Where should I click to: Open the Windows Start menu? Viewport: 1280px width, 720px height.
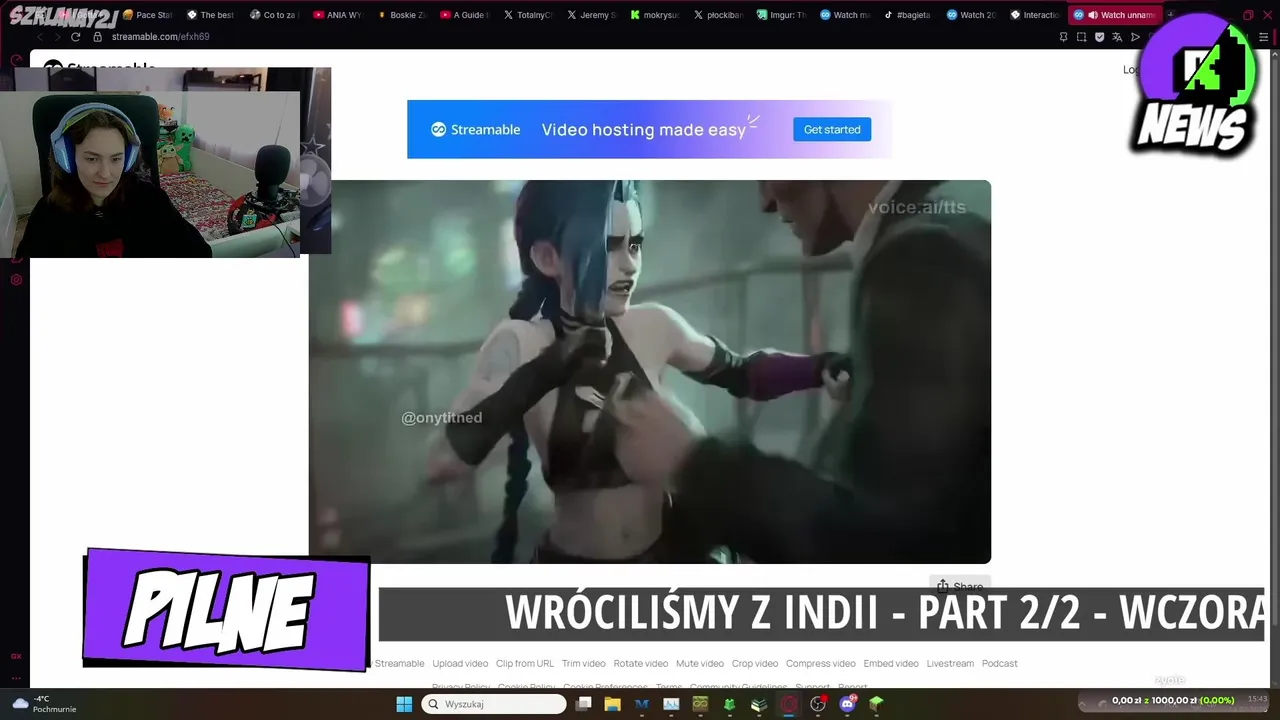pos(404,704)
